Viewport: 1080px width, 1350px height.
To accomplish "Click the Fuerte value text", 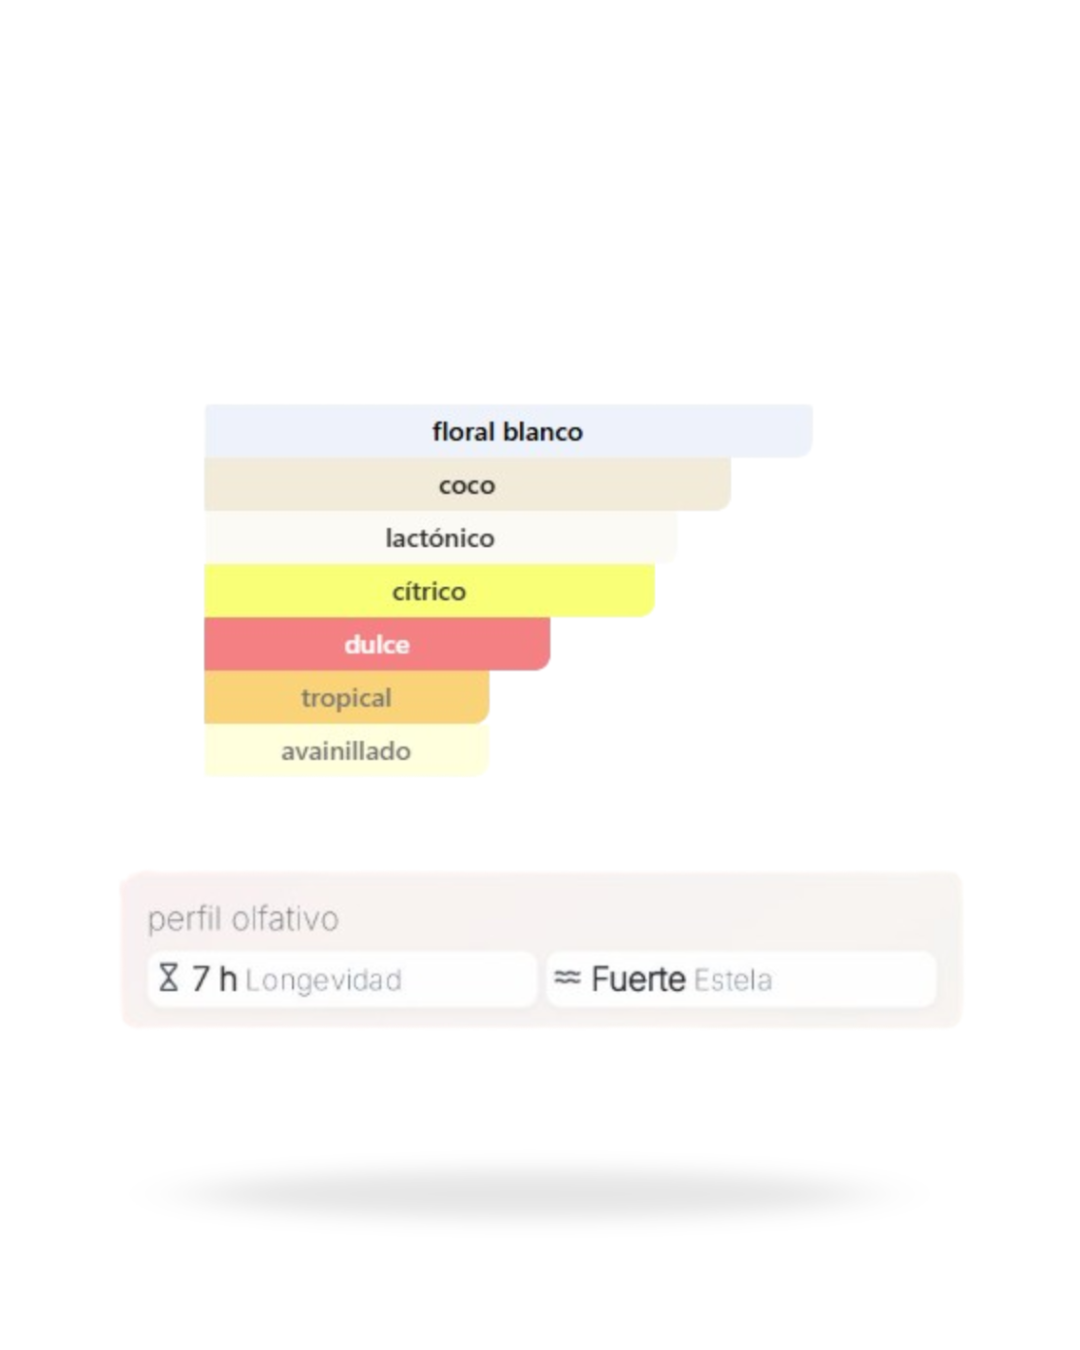I will tap(638, 979).
